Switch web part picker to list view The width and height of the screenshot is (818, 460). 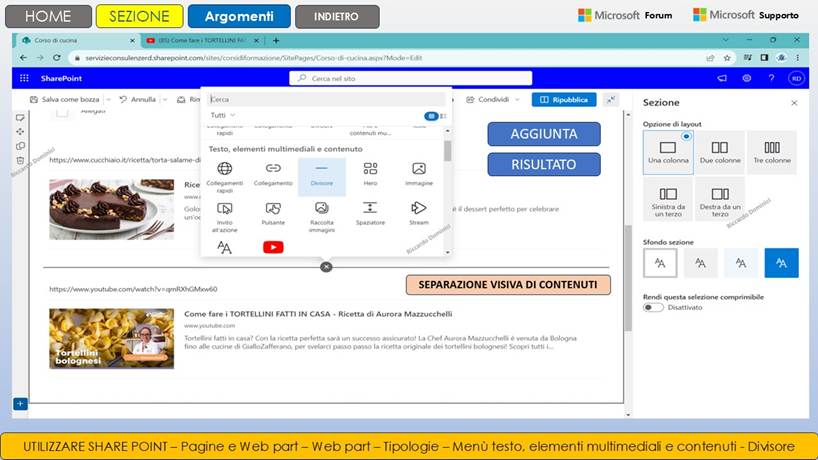pos(443,116)
